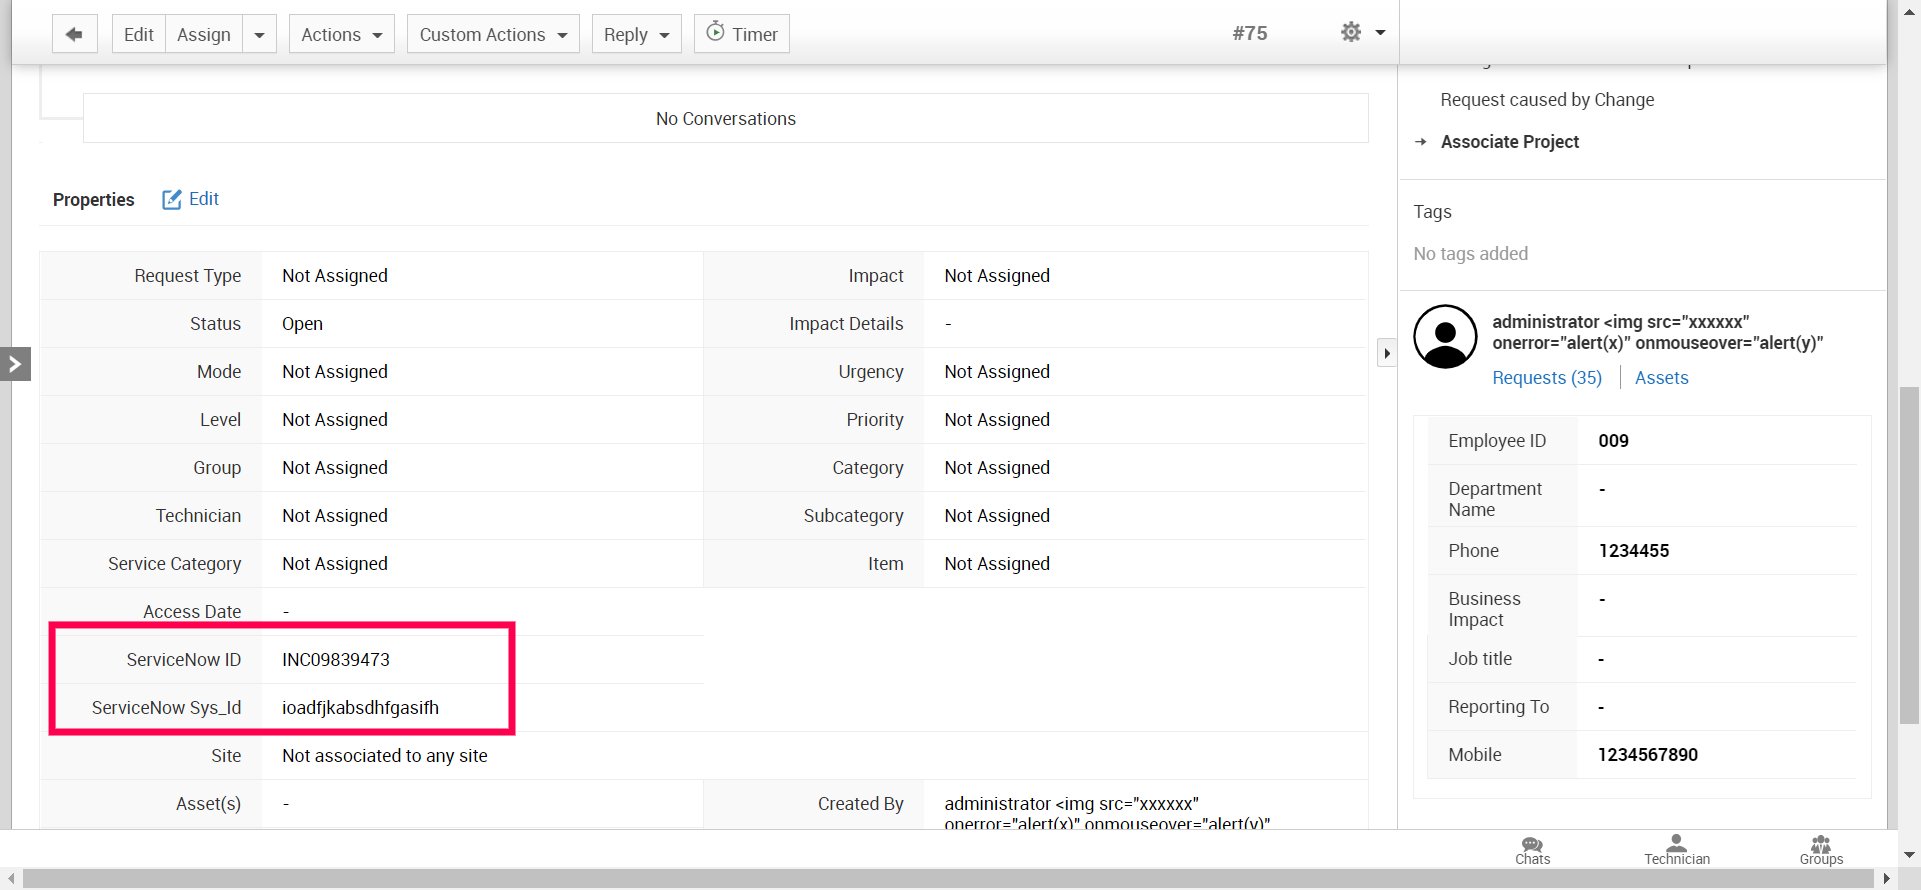
Task: Collapse the right details panel arrow
Action: pyautogui.click(x=1386, y=353)
